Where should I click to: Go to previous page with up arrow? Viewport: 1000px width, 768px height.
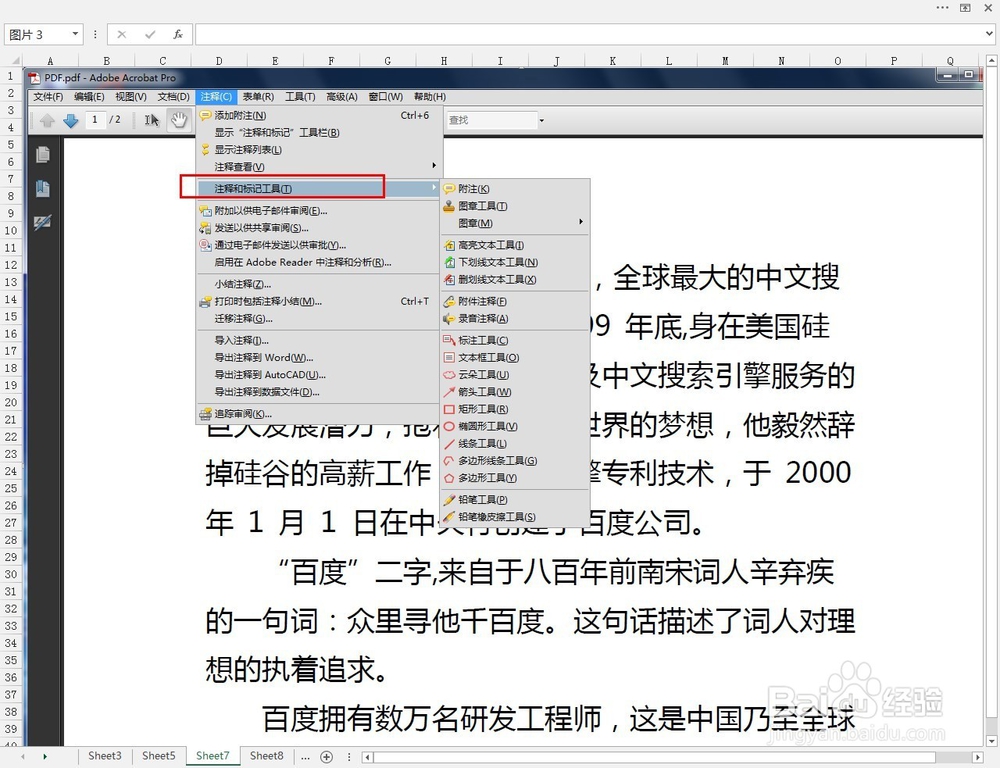point(47,120)
